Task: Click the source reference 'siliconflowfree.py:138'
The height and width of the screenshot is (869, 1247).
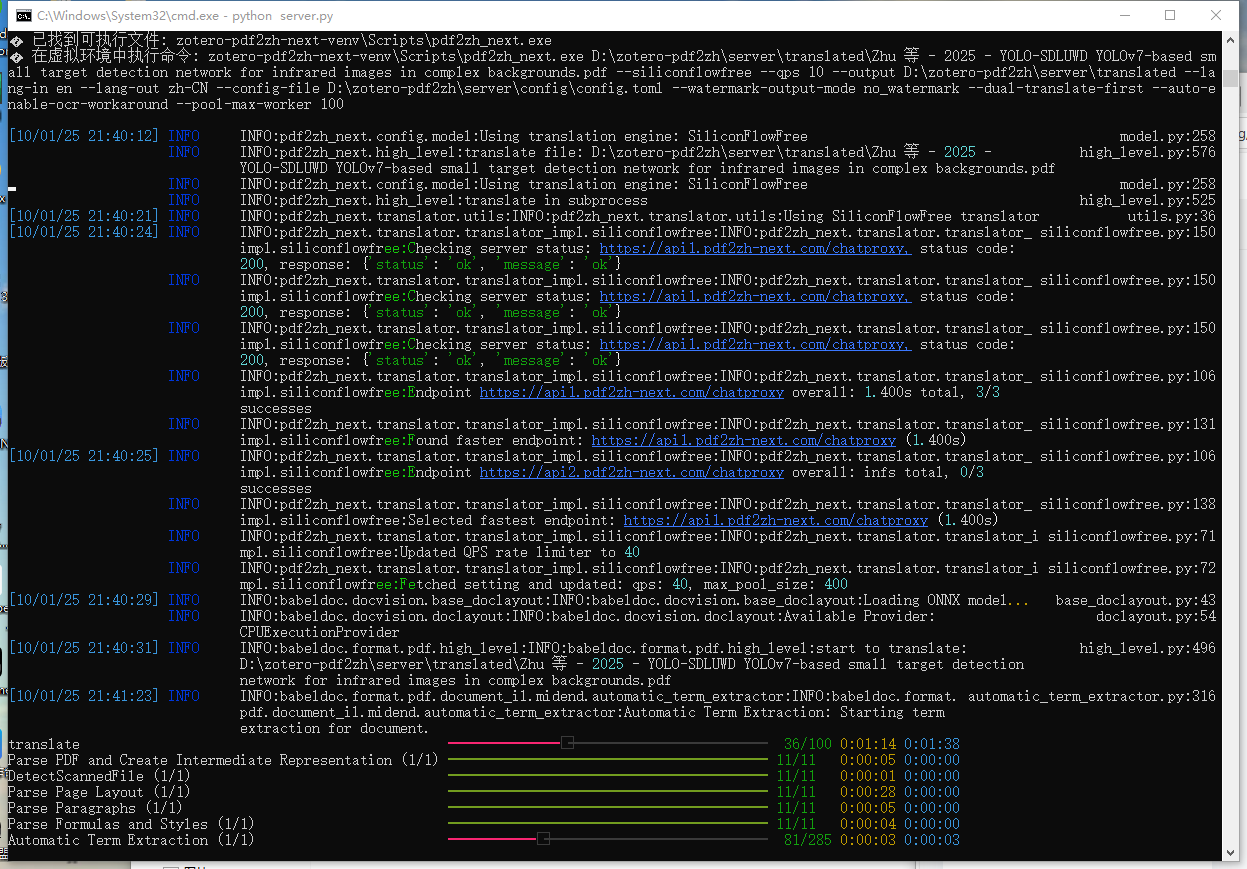Action: (x=1128, y=504)
